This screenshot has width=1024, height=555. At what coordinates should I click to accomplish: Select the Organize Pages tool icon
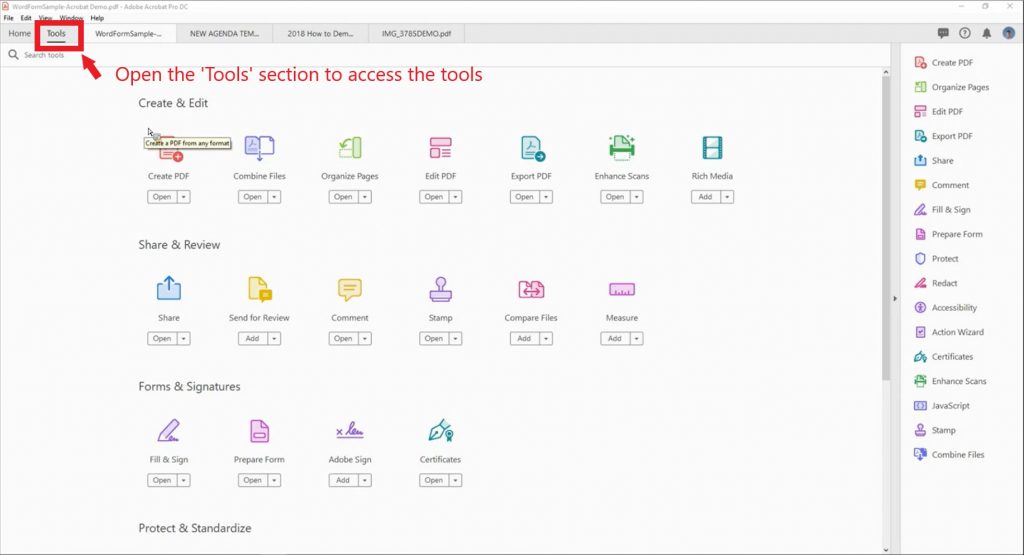pos(350,148)
